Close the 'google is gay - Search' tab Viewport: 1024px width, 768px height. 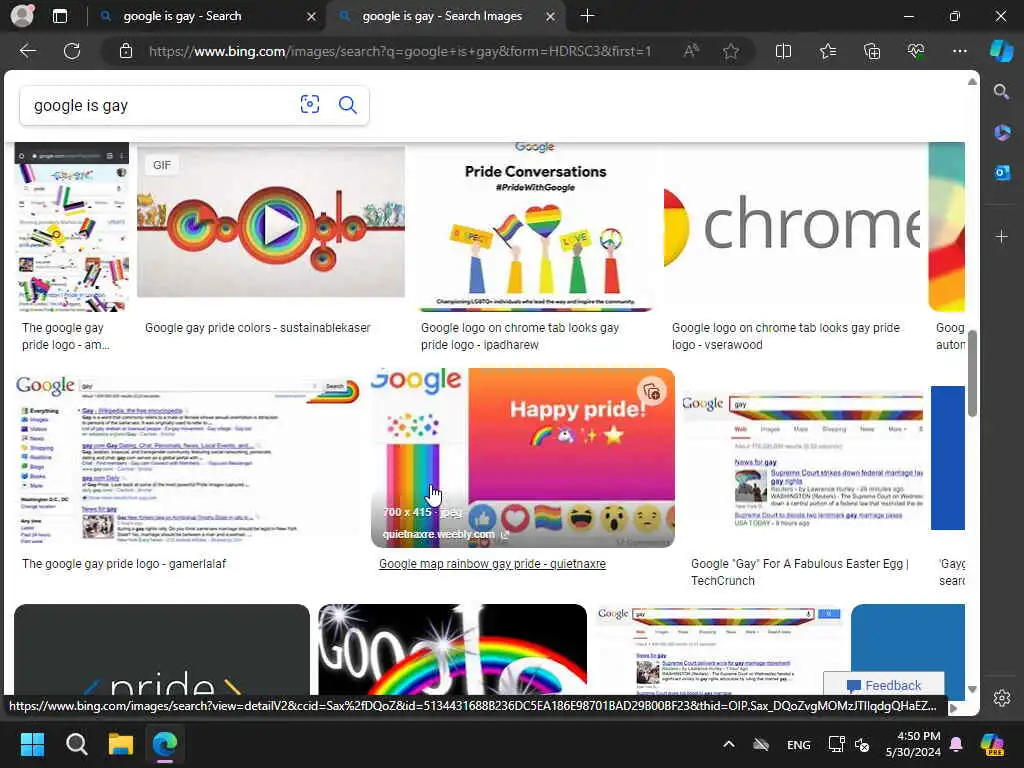click(x=312, y=16)
